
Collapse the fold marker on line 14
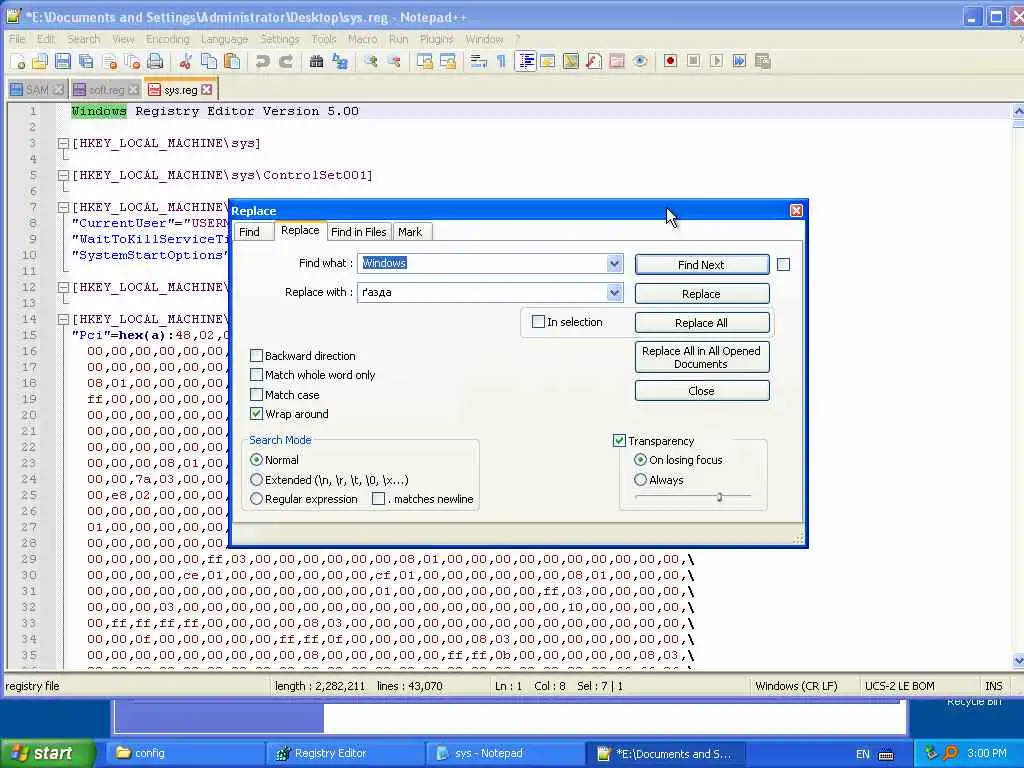[63, 319]
